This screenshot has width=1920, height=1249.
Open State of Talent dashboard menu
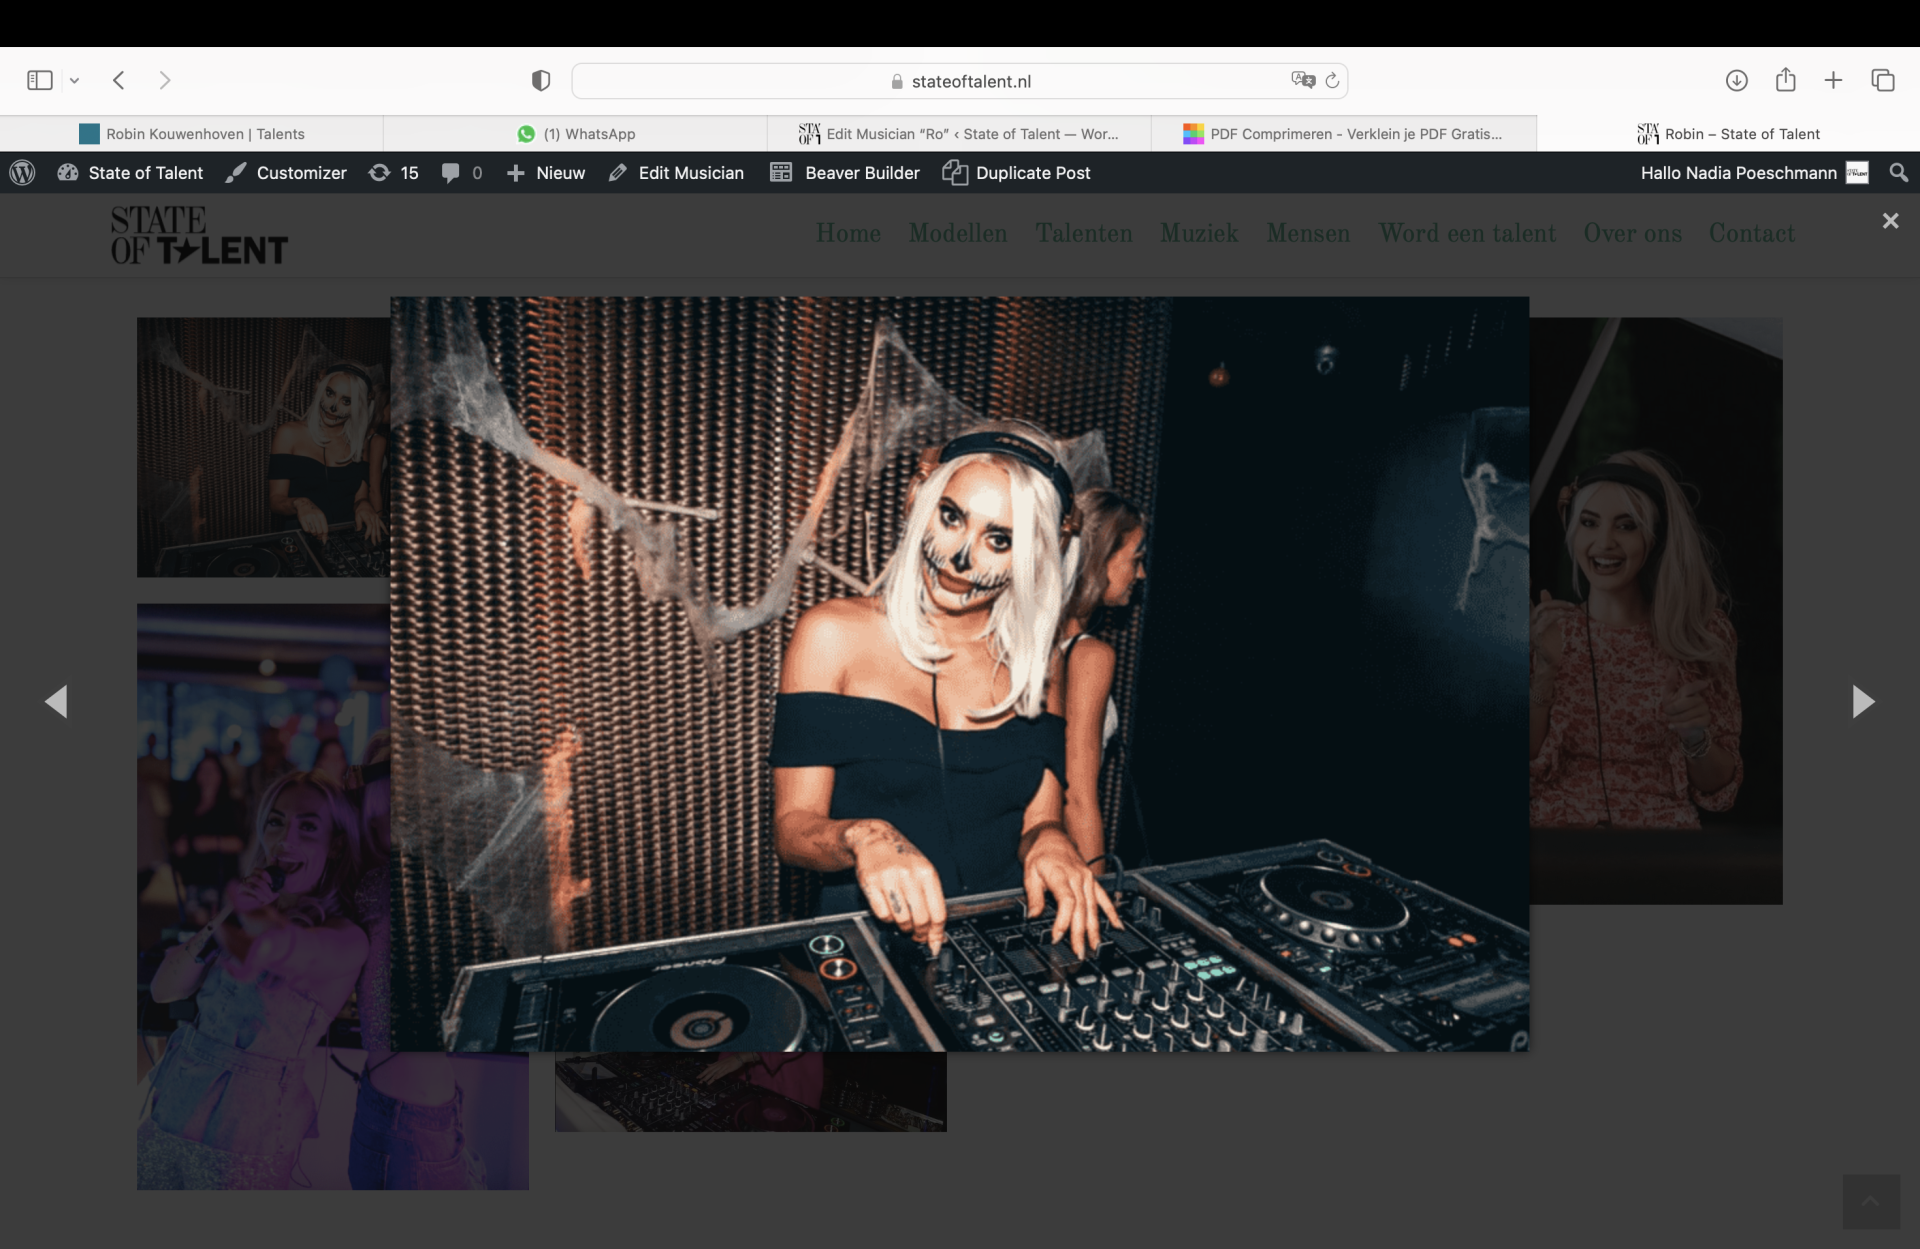point(131,173)
